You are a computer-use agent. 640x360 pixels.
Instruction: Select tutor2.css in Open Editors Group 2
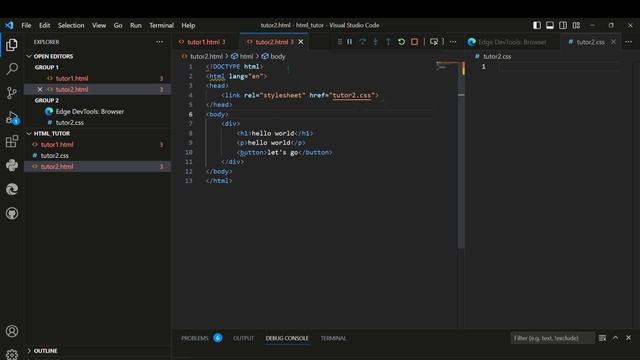[x=98, y=122]
